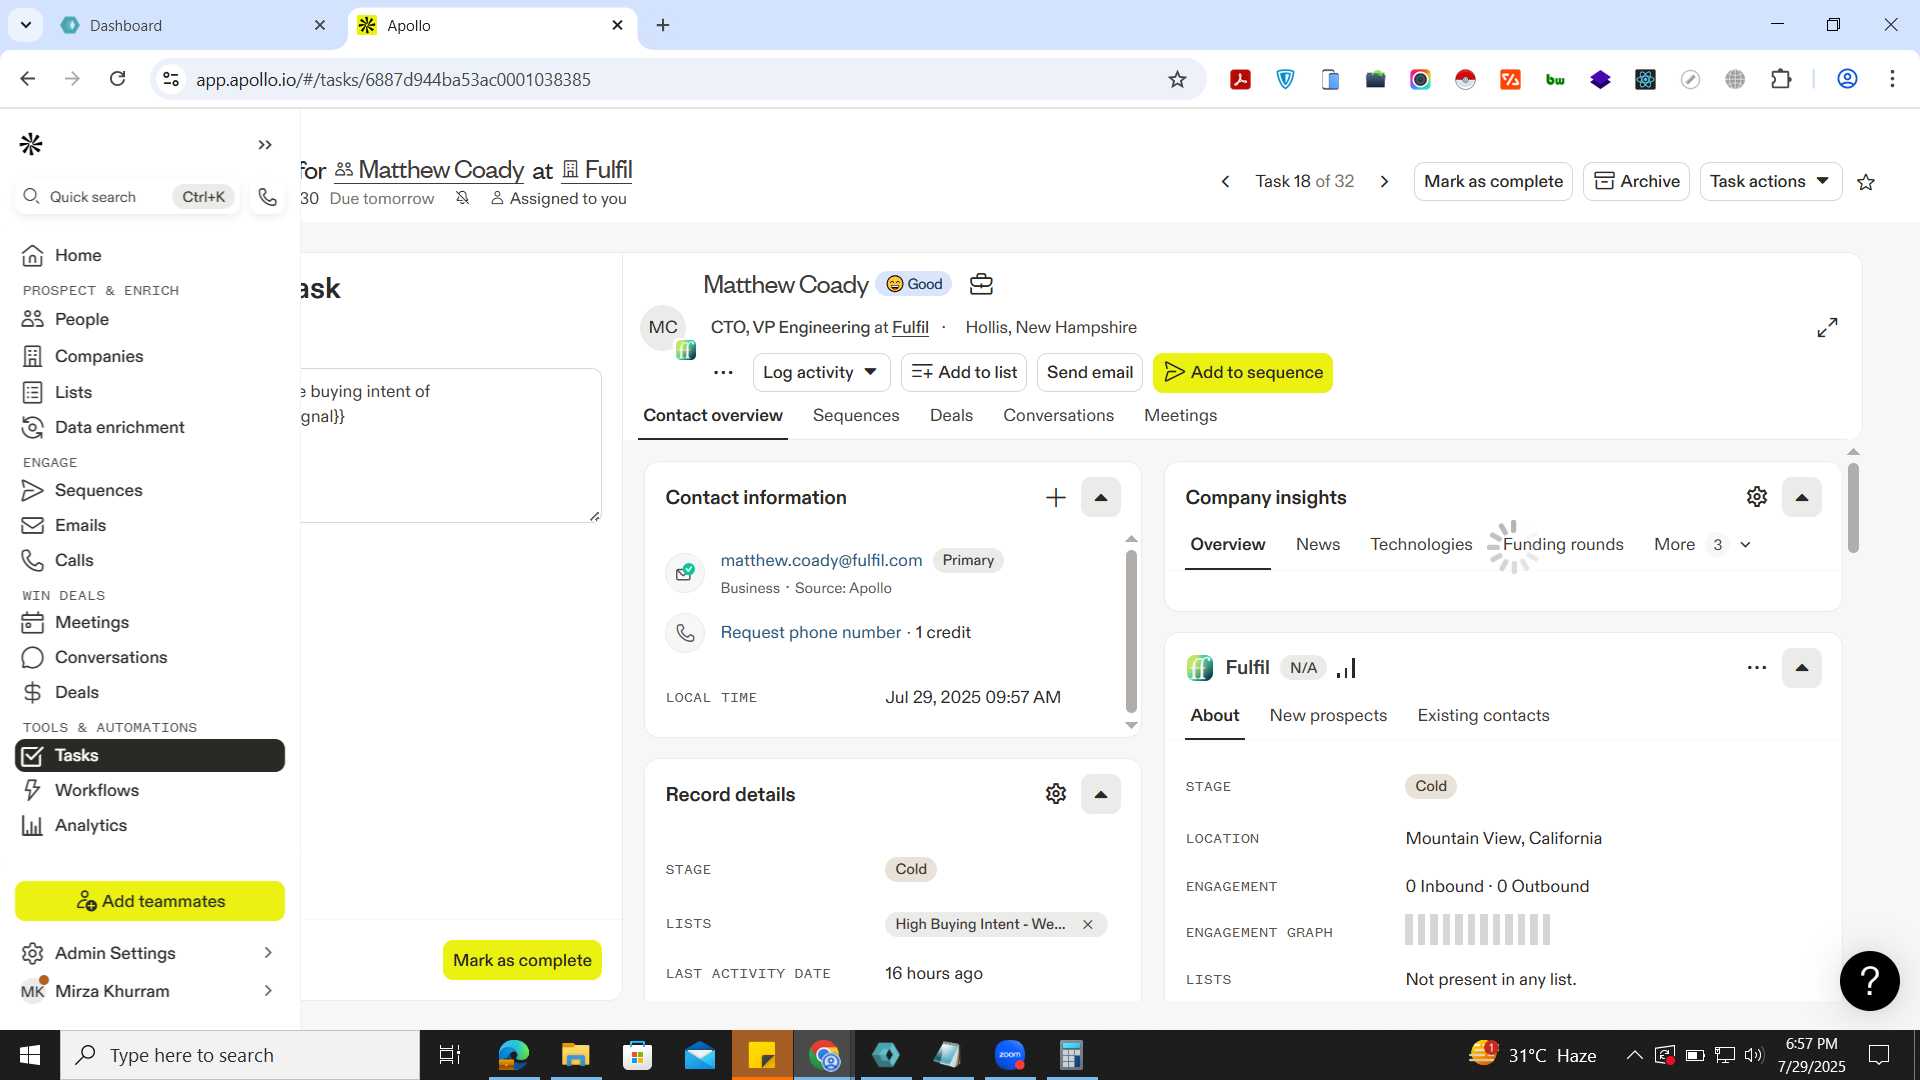Open the Funding rounds tab
The width and height of the screenshot is (1920, 1080).
[1563, 545]
